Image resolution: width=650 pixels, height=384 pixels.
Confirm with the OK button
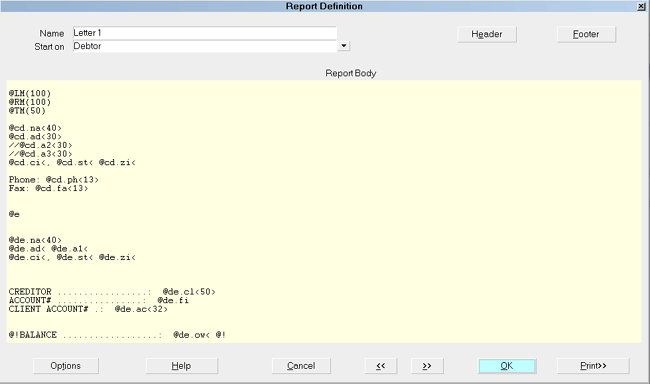507,366
